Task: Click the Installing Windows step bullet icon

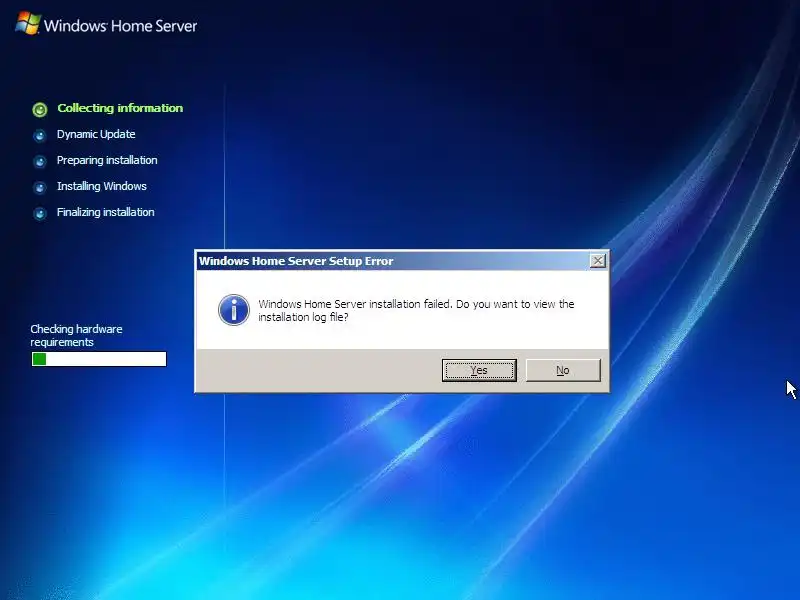Action: pos(40,188)
